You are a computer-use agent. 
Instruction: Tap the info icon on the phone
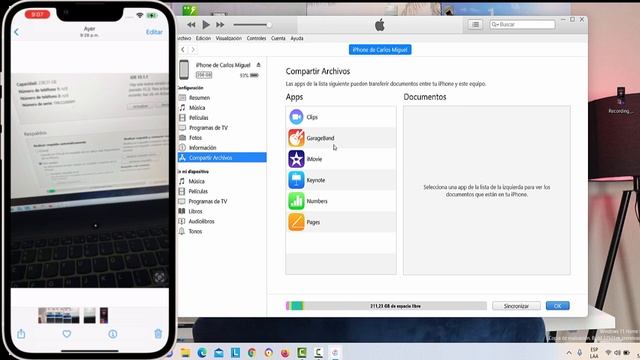pyautogui.click(x=113, y=334)
